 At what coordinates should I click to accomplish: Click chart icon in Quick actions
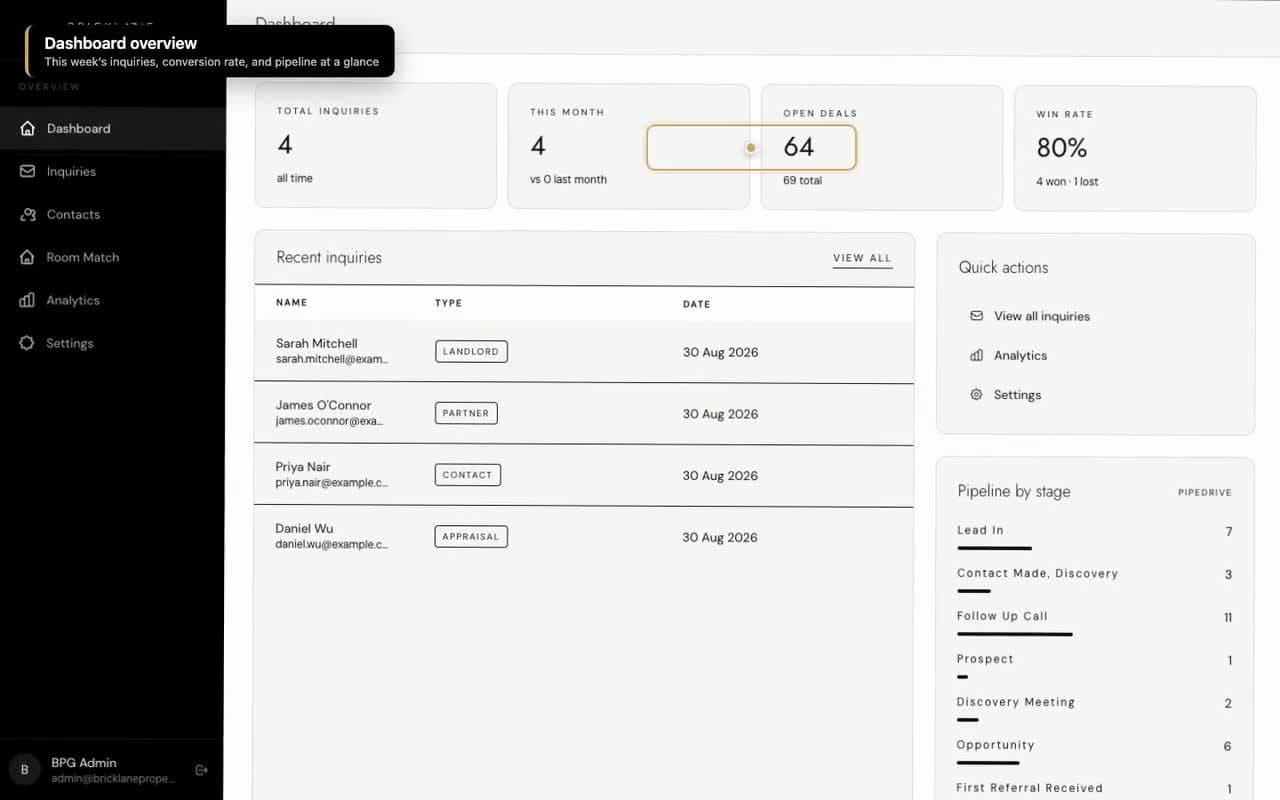tap(976, 355)
